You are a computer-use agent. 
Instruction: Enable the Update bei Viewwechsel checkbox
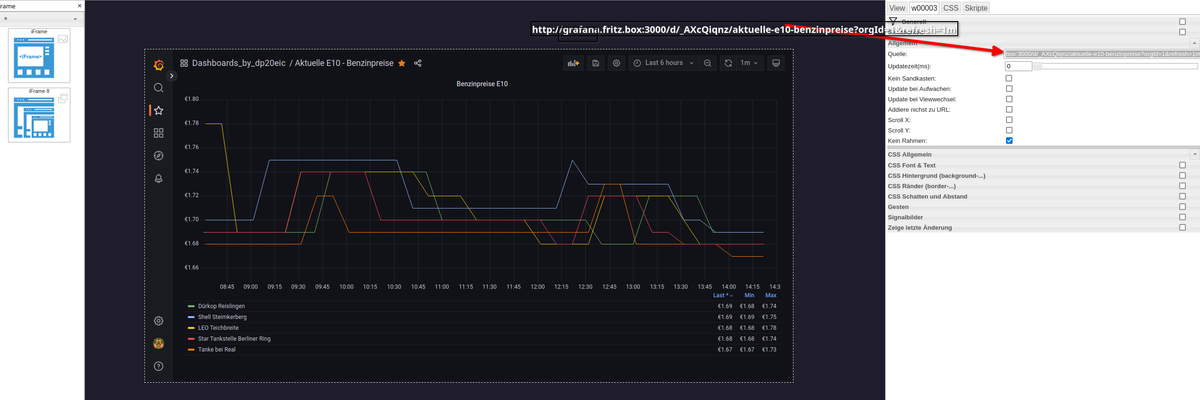(1009, 101)
